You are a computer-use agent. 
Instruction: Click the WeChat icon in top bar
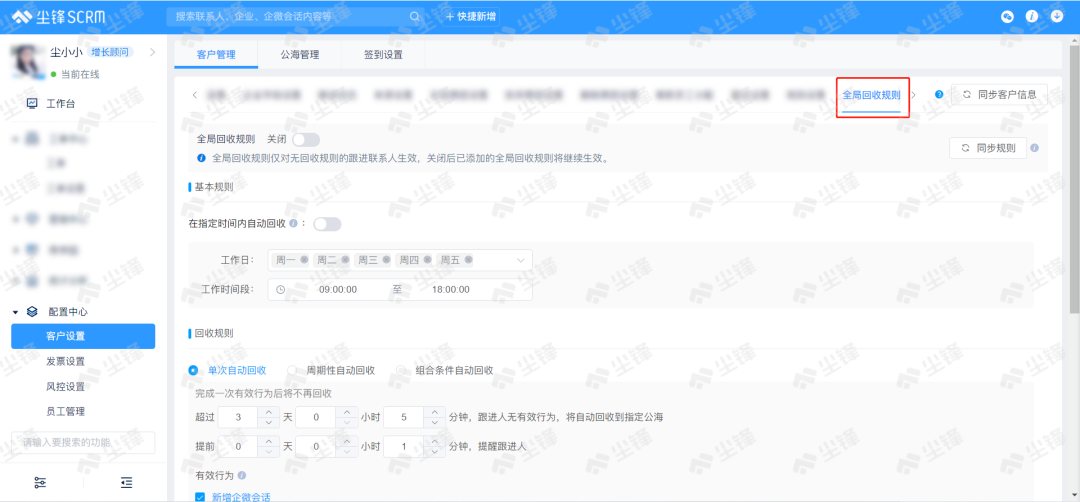point(1007,16)
